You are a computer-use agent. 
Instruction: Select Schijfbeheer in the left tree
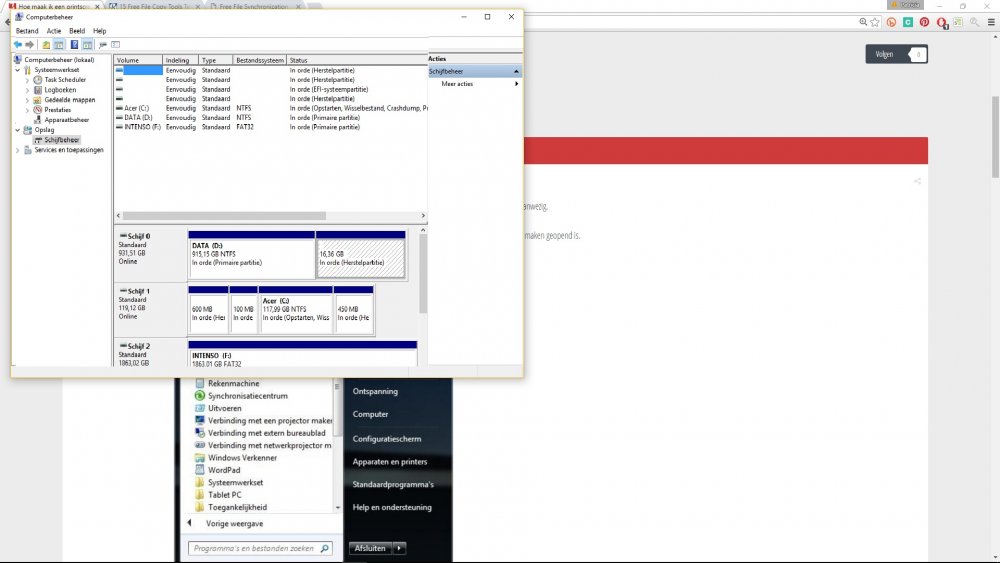pos(61,140)
